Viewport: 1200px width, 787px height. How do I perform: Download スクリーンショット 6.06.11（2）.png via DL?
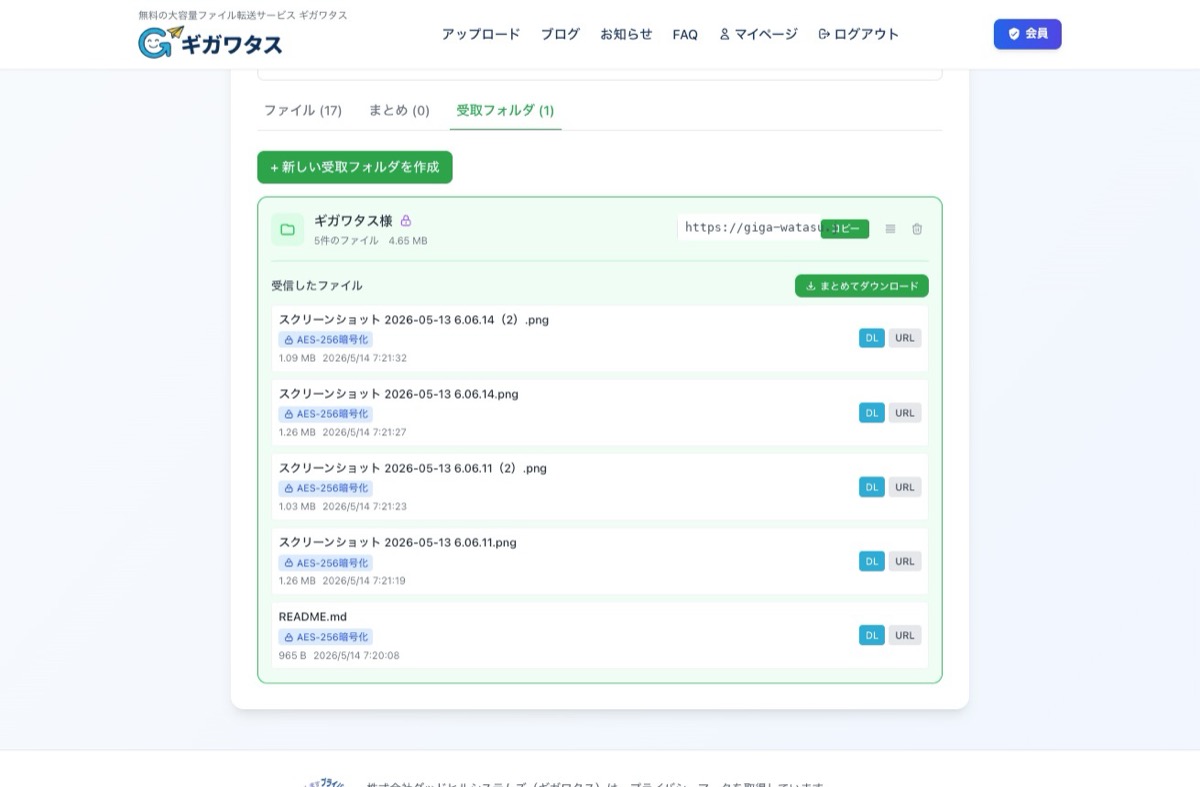pos(872,487)
